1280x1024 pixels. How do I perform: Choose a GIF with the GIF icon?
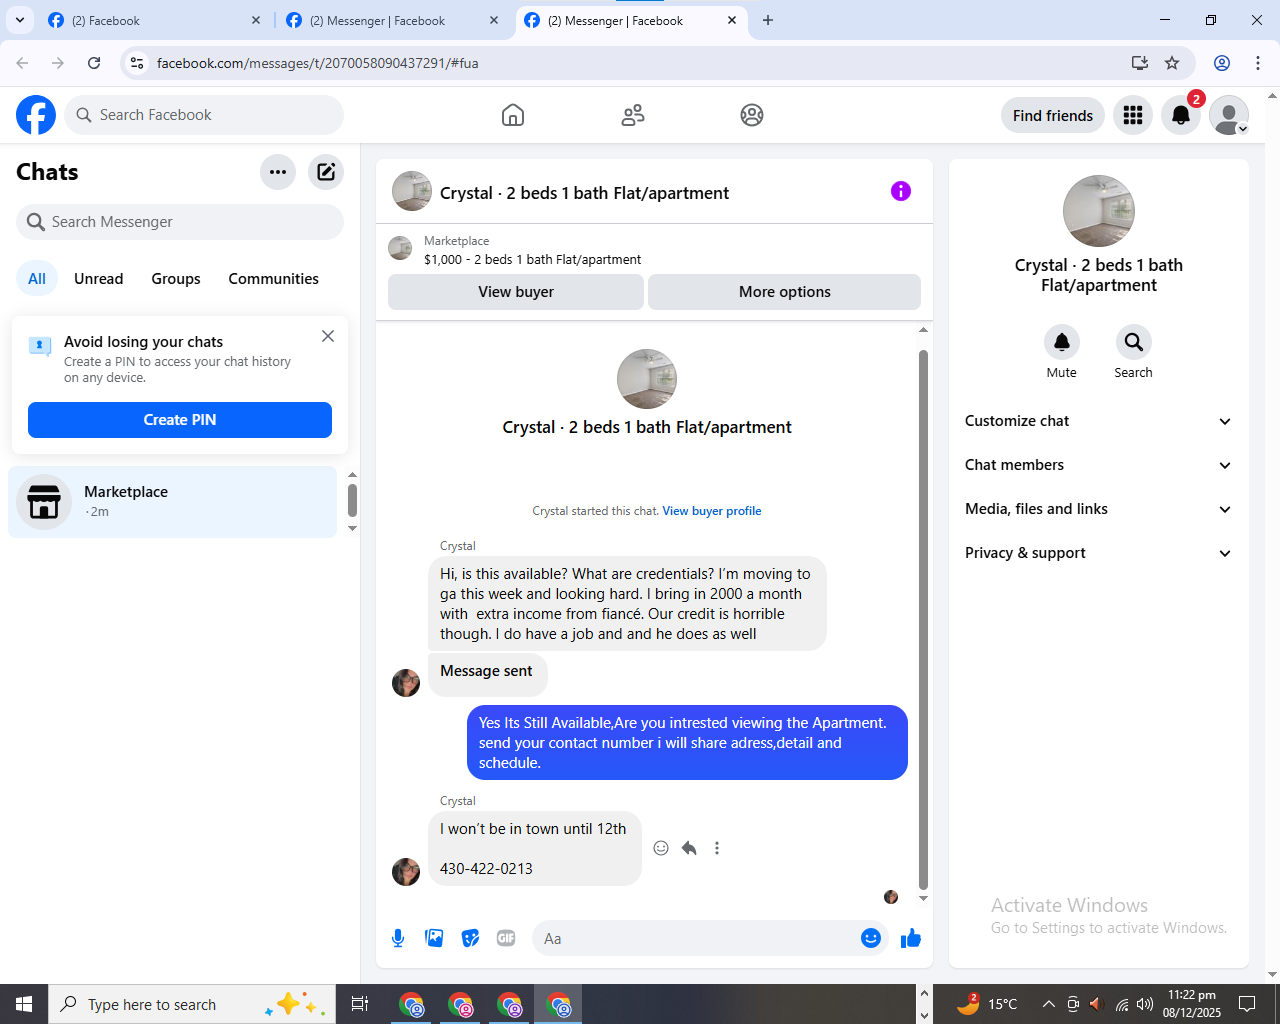click(506, 938)
